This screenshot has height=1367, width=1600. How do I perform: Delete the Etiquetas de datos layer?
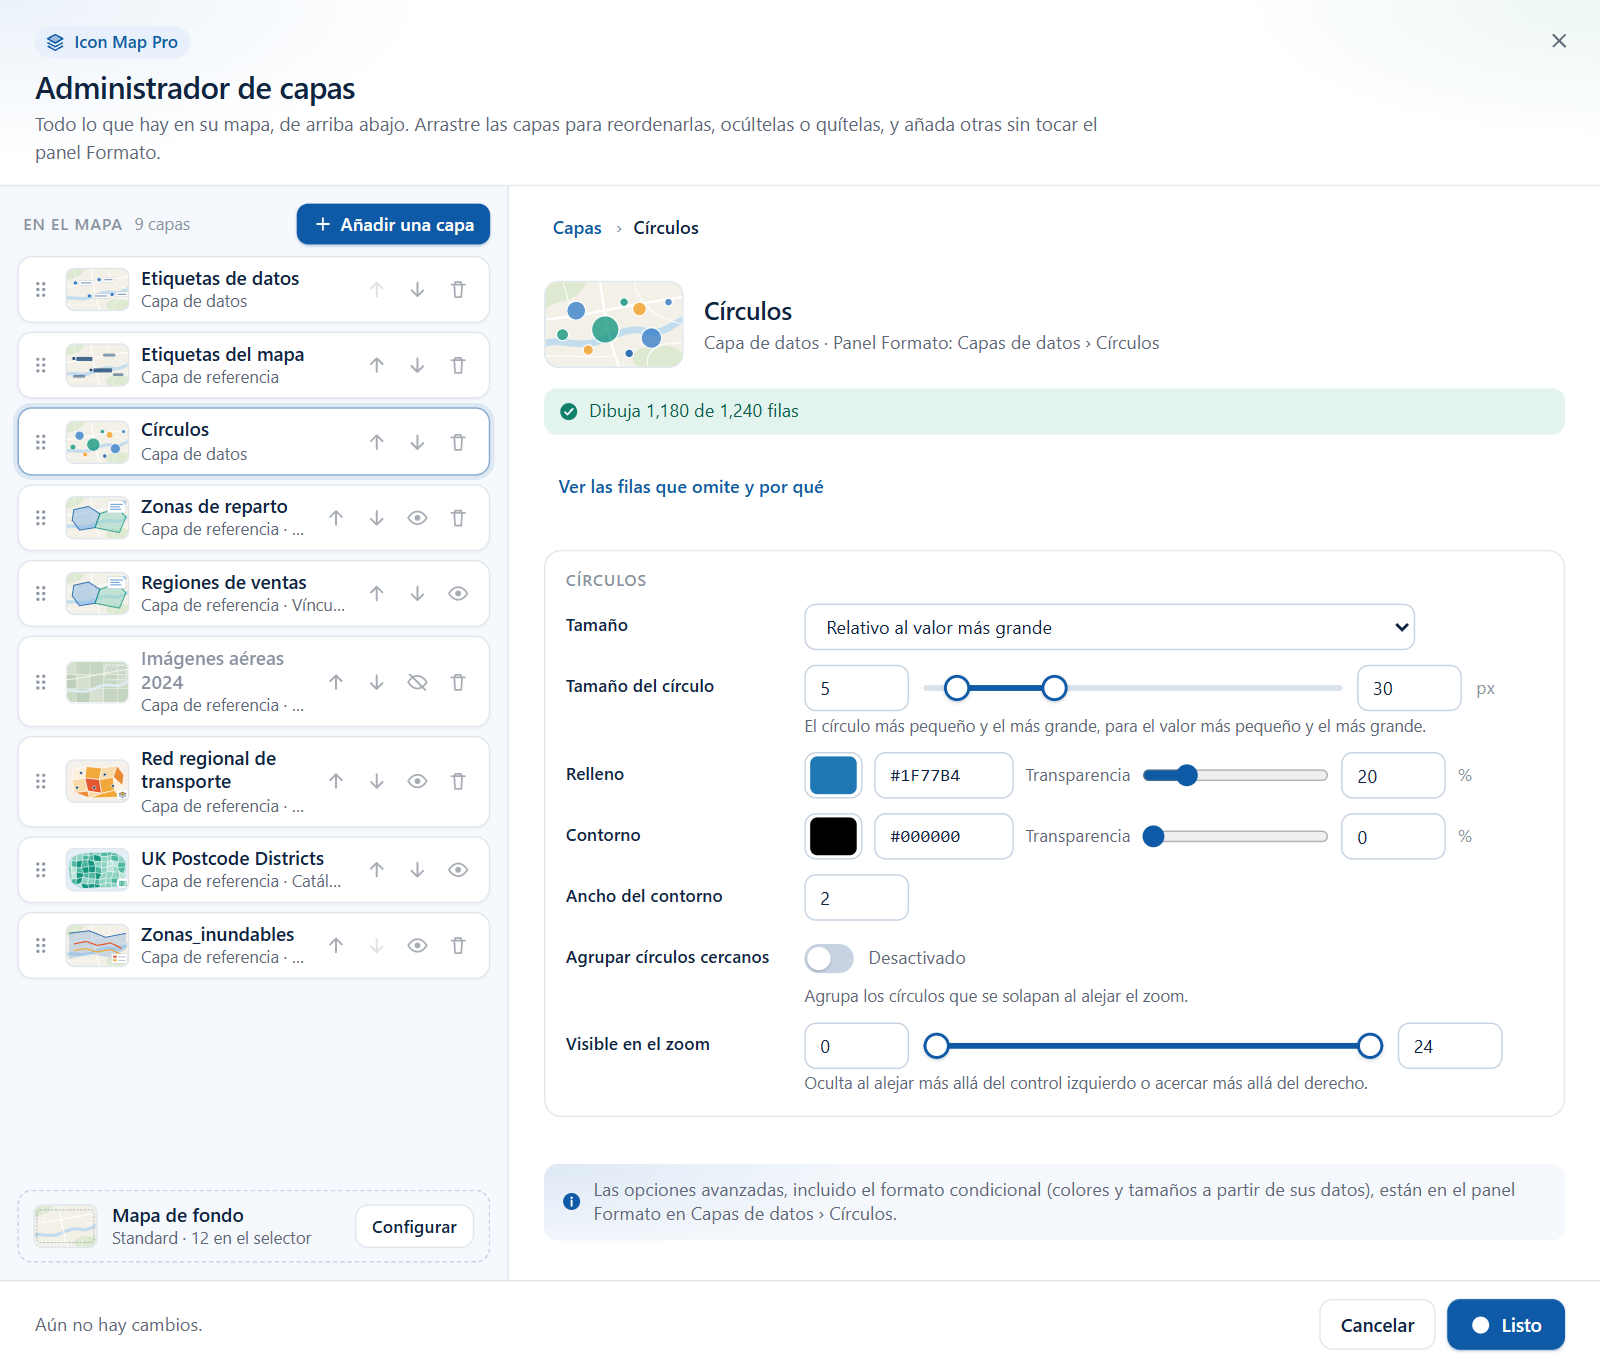tap(458, 290)
